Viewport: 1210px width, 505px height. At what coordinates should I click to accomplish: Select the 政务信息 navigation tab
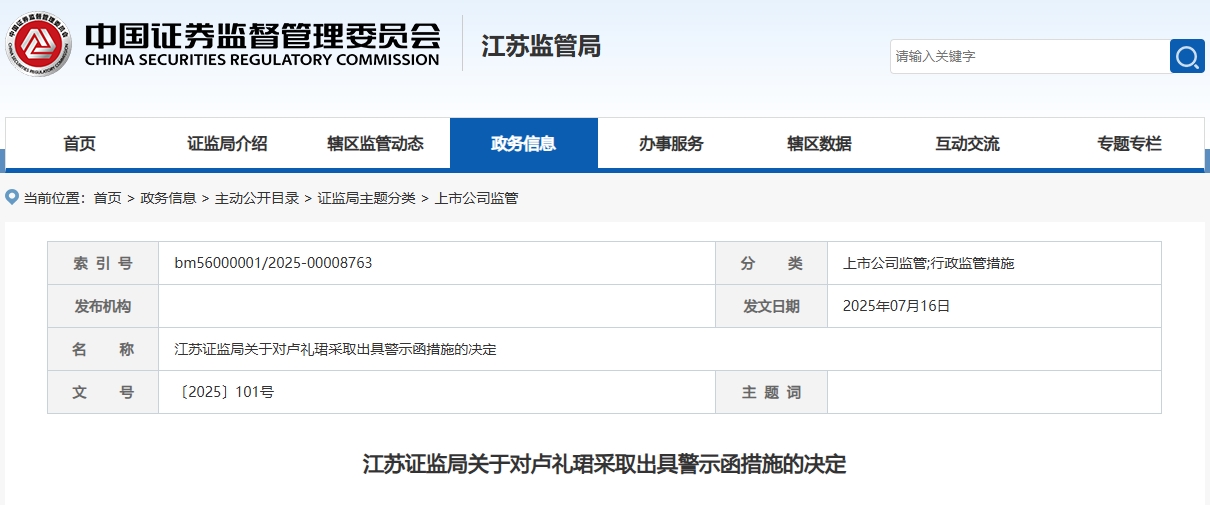click(x=524, y=143)
